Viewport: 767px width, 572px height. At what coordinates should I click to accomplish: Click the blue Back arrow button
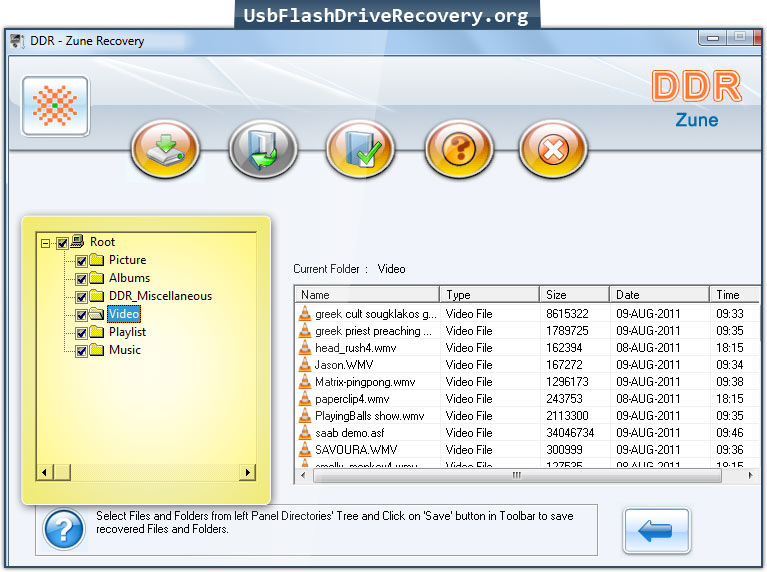(656, 530)
